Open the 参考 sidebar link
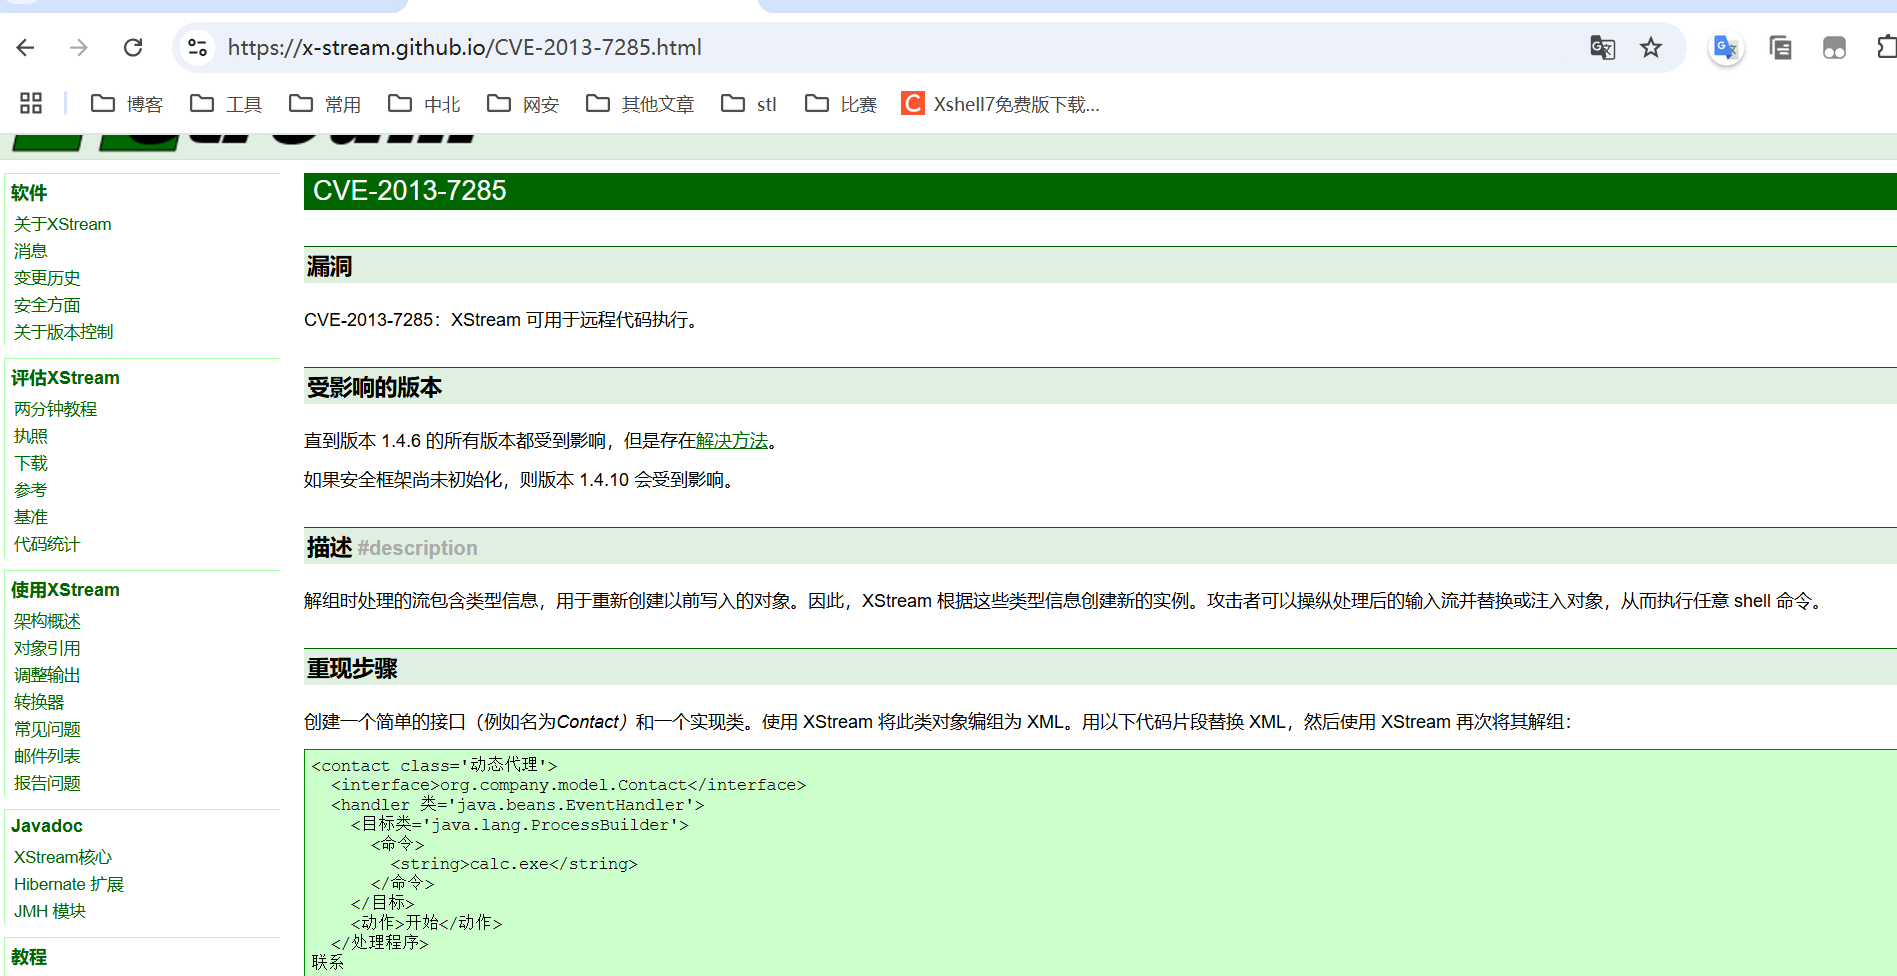Image resolution: width=1897 pixels, height=976 pixels. click(31, 490)
